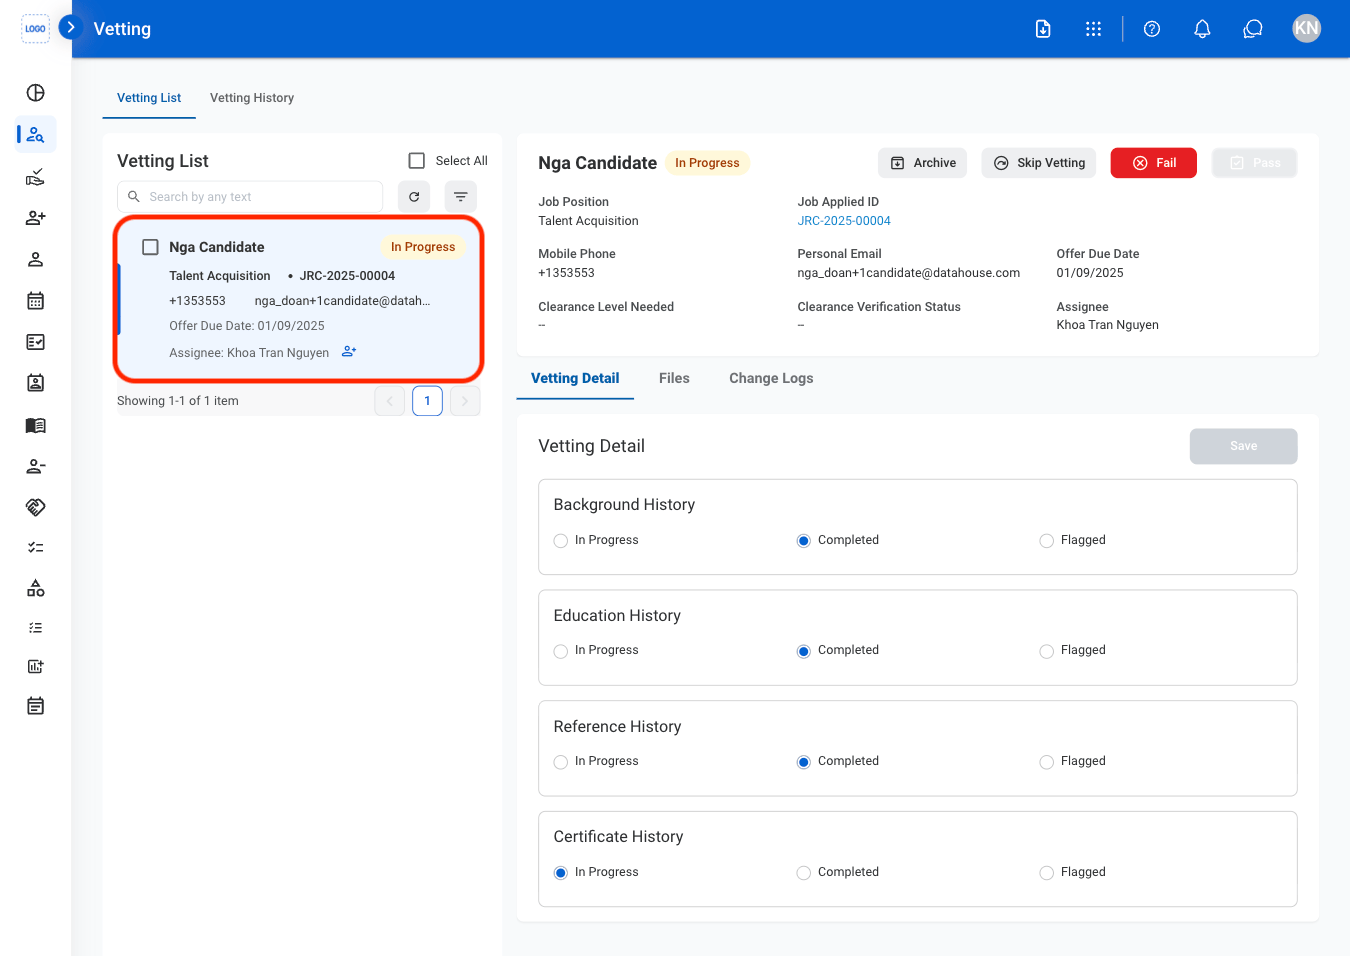Tick the Select All checkbox

tap(417, 160)
